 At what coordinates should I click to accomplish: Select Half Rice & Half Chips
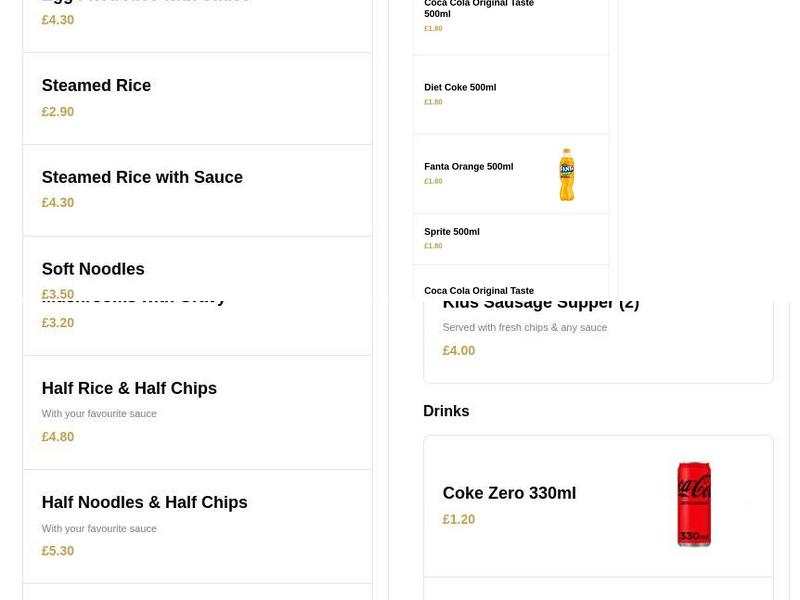129,388
